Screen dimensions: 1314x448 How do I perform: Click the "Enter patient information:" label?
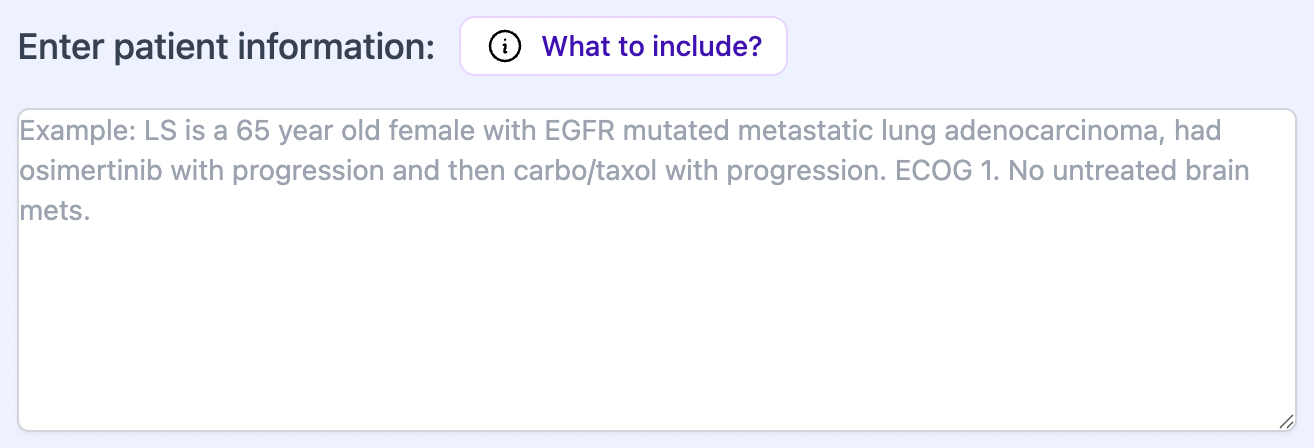pyautogui.click(x=227, y=47)
